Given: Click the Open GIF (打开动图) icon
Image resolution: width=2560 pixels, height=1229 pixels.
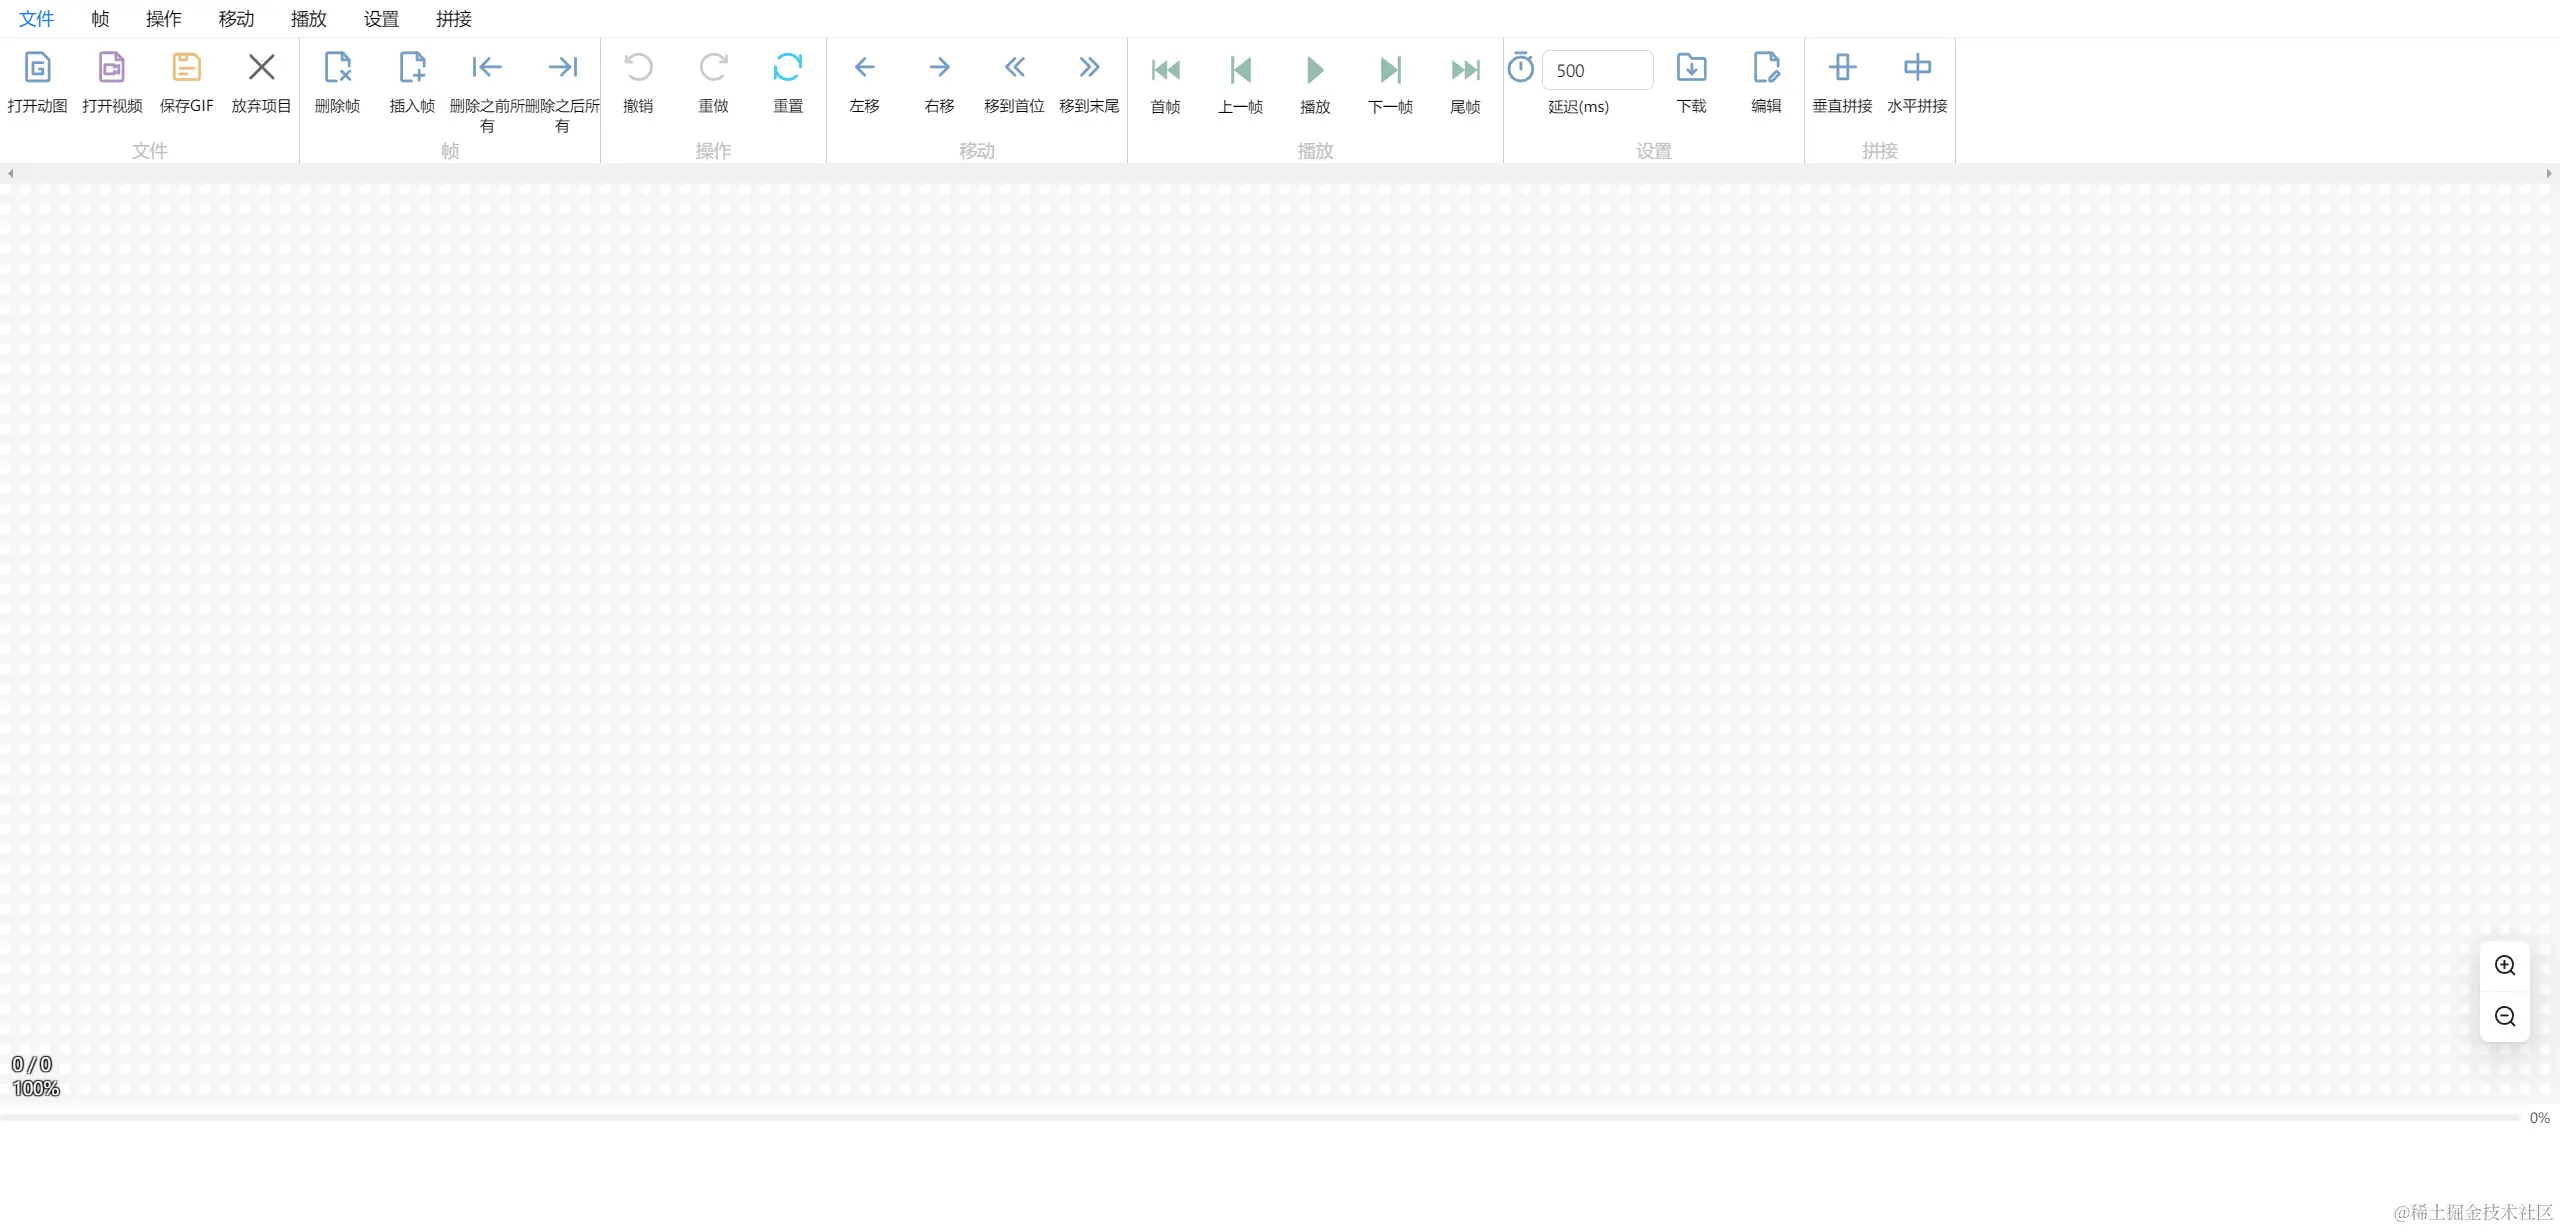Looking at the screenshot, I should pyautogui.click(x=37, y=68).
